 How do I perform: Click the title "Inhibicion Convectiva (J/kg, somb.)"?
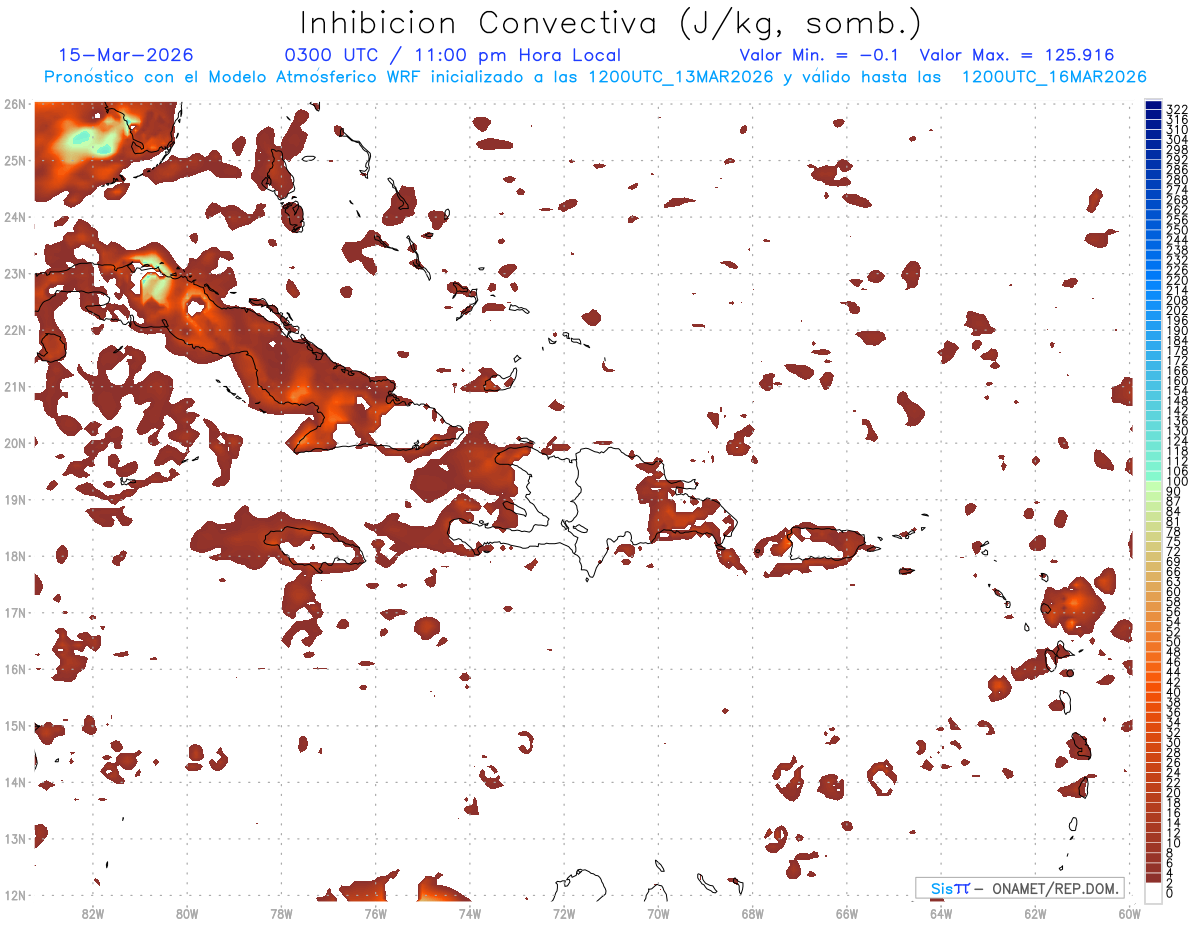point(611,24)
